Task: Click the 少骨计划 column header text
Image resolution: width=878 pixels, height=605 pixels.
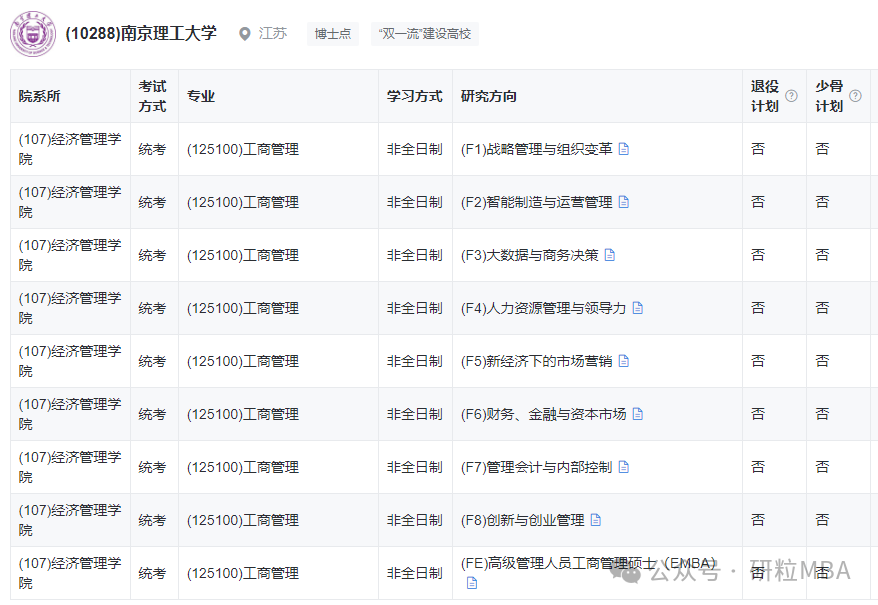Action: tap(829, 96)
